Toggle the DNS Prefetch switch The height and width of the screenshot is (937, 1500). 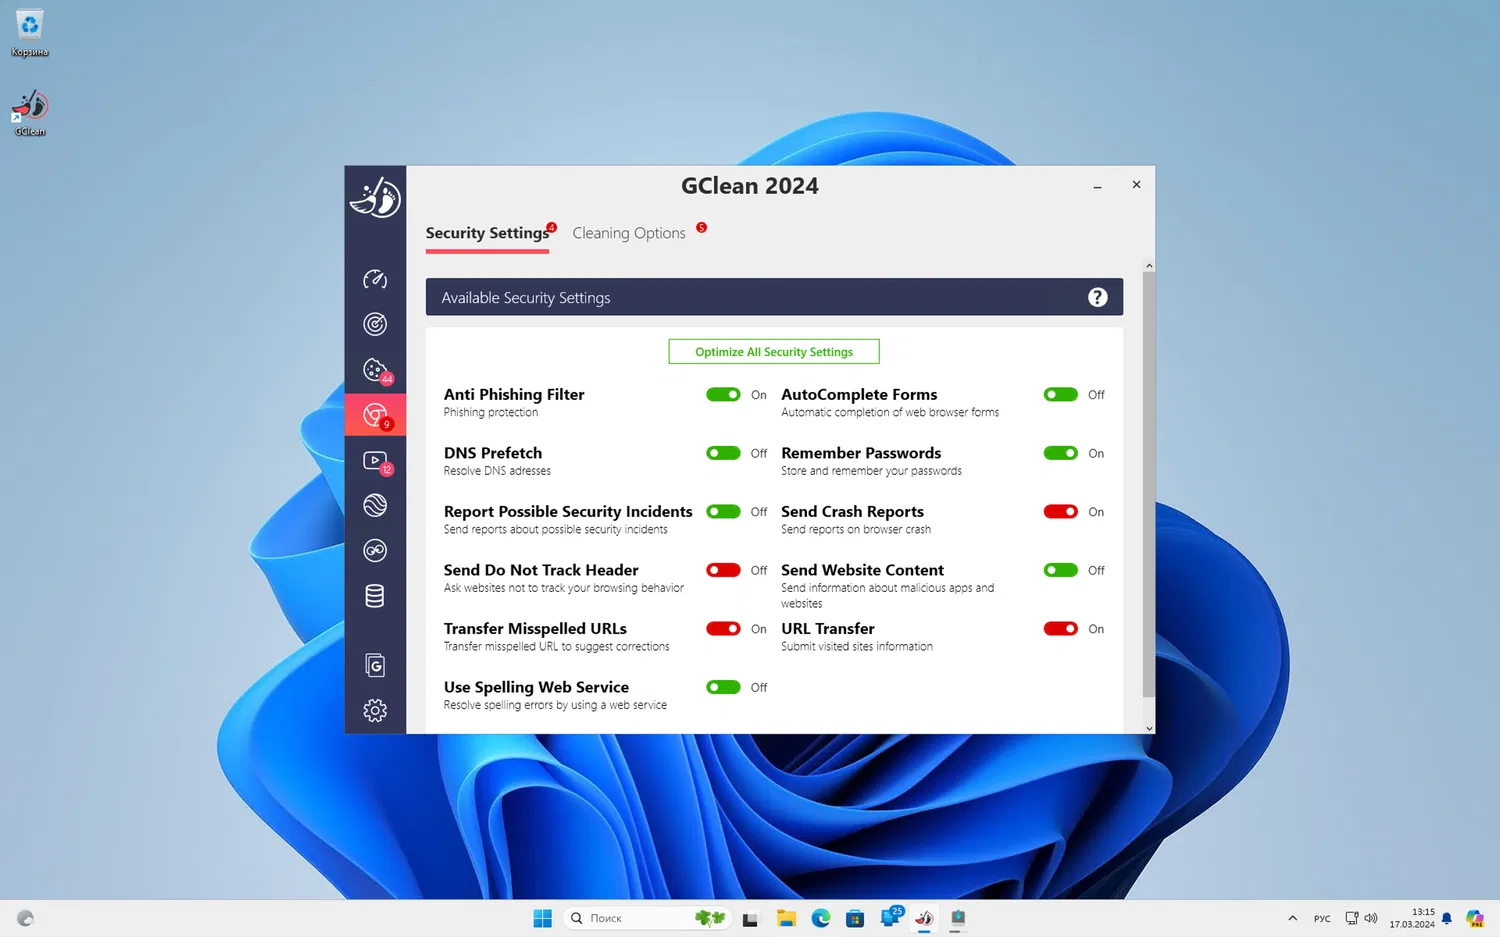coord(723,453)
